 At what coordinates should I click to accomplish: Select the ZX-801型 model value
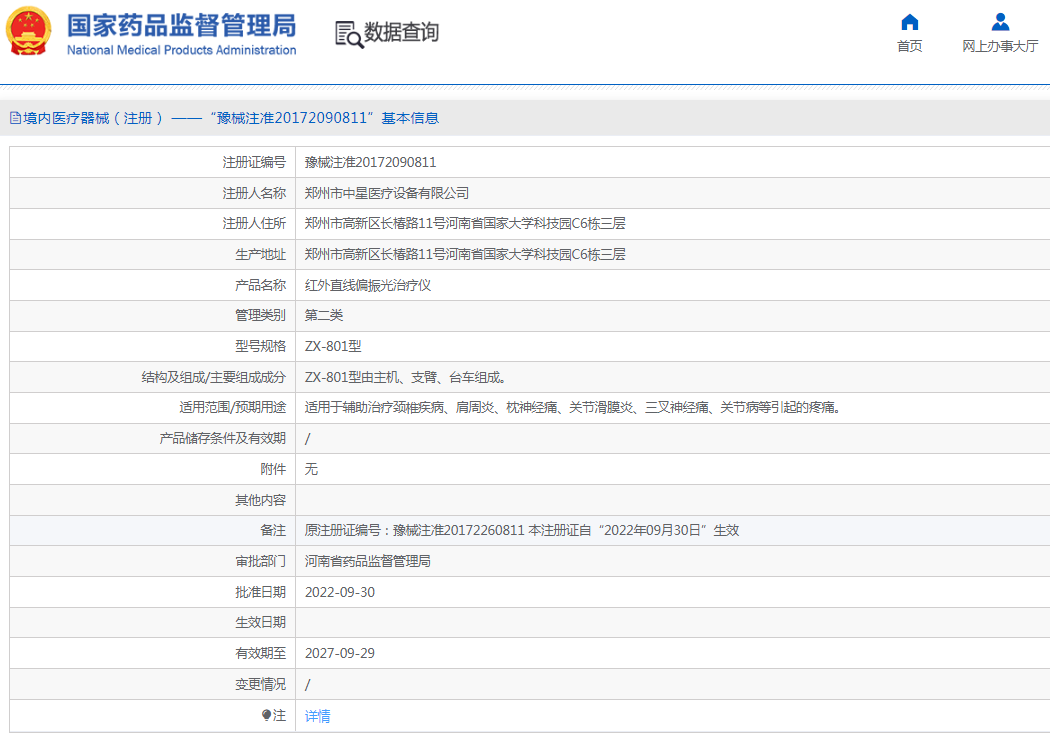[333, 346]
